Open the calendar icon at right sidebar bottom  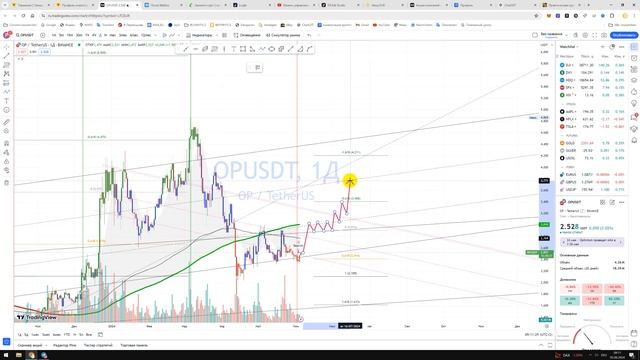click(x=634, y=333)
